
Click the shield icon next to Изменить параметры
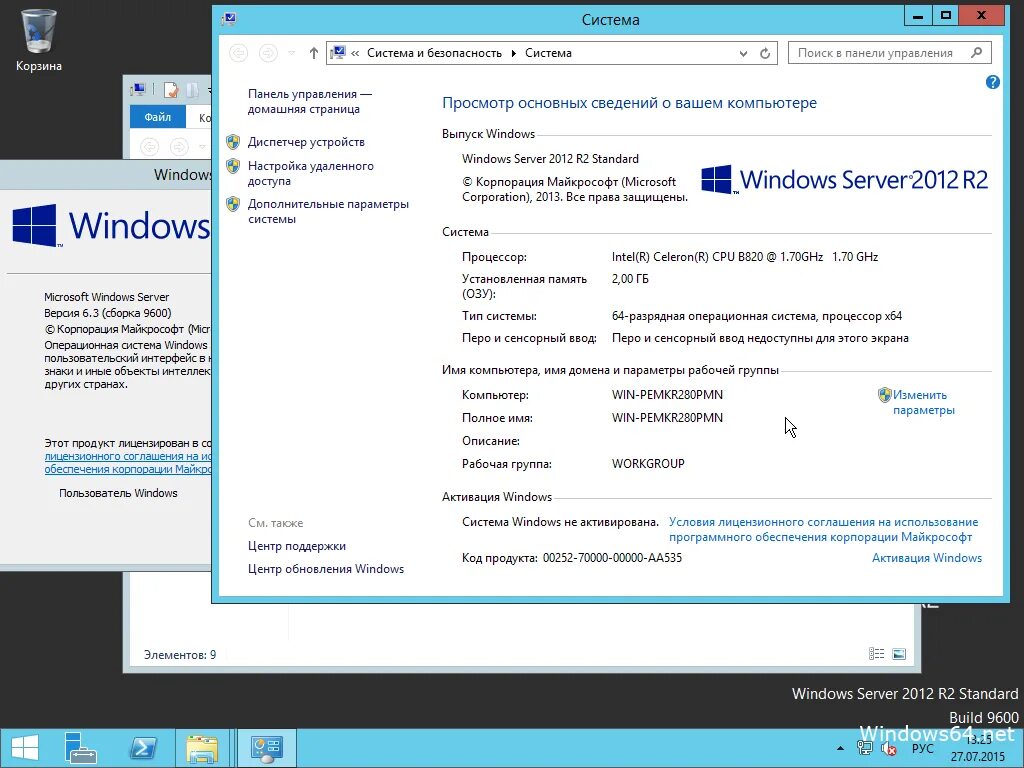pos(884,394)
